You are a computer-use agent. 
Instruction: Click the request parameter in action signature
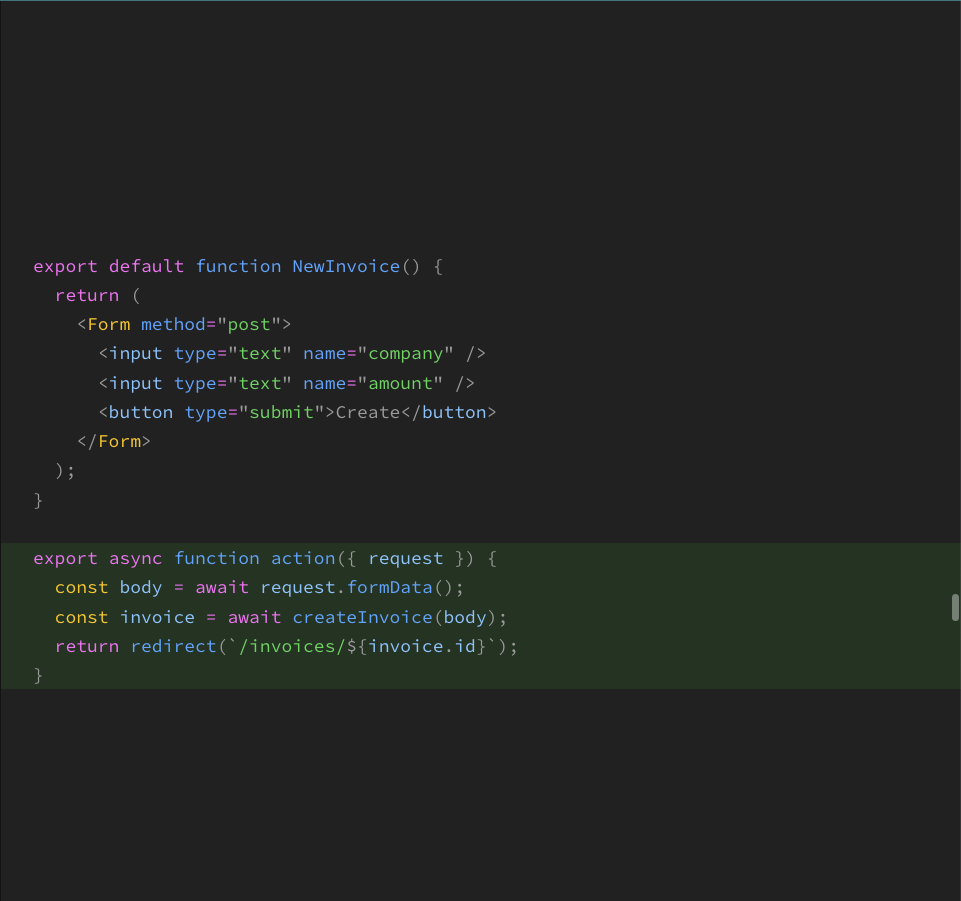click(405, 558)
